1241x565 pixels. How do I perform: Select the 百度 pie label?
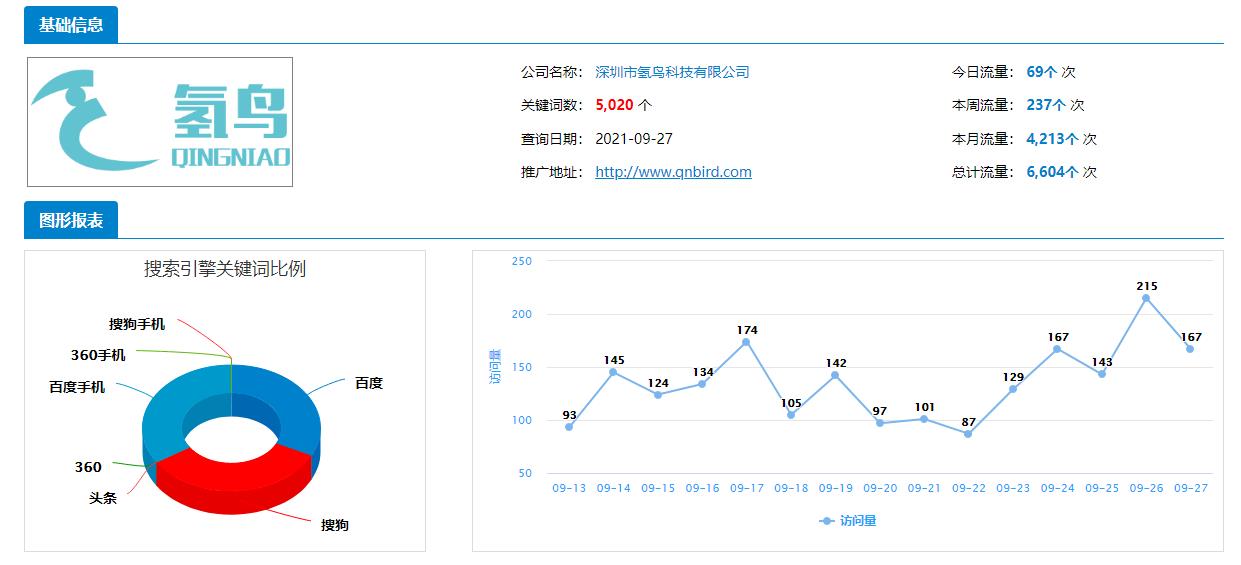tap(369, 383)
